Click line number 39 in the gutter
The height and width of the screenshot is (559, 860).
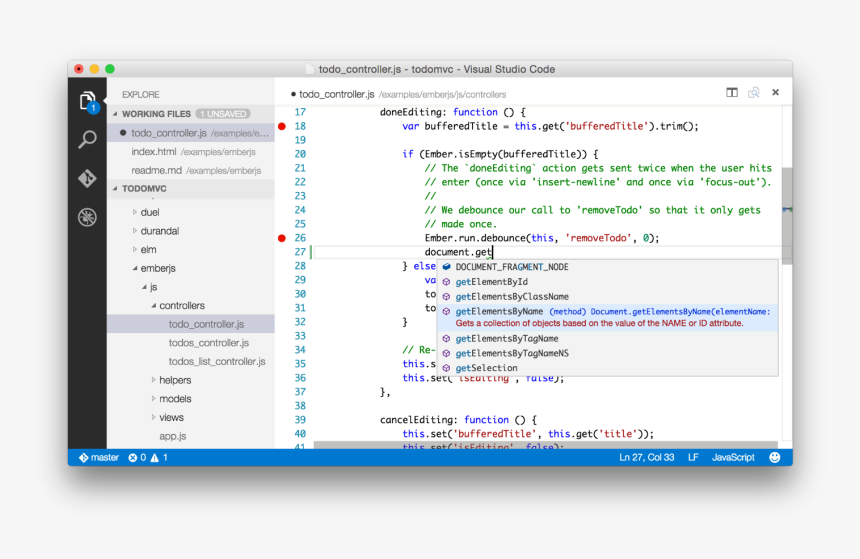[300, 420]
